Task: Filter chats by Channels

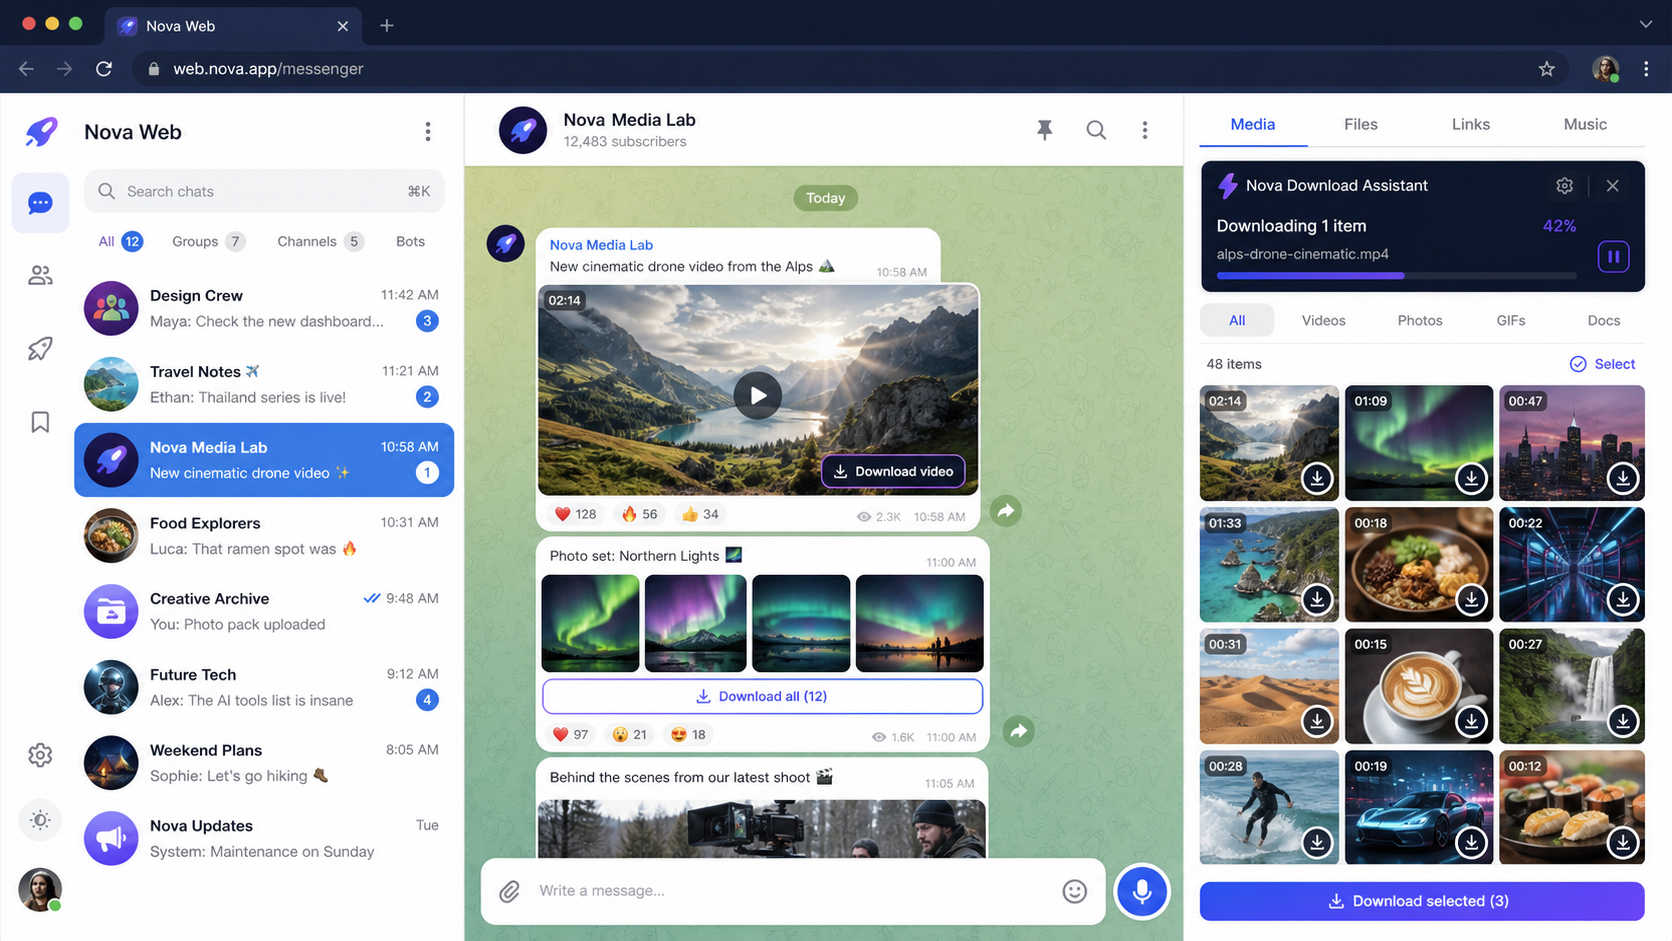Action: [x=320, y=241]
